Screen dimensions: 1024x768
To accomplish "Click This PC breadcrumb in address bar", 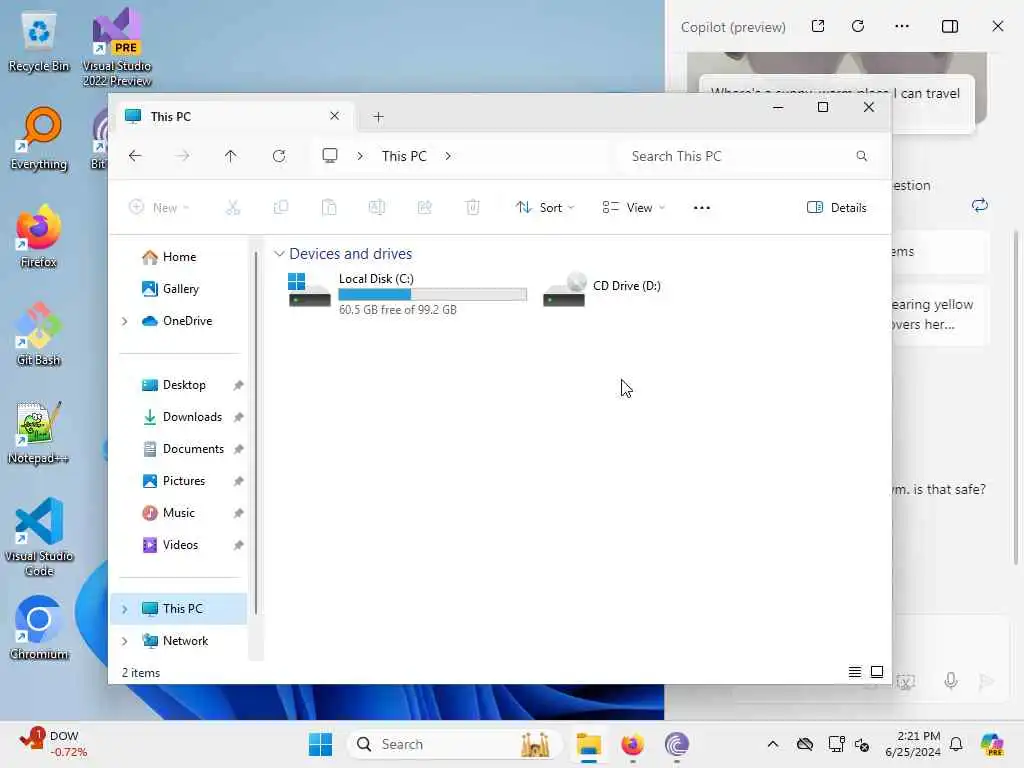I will tap(404, 156).
